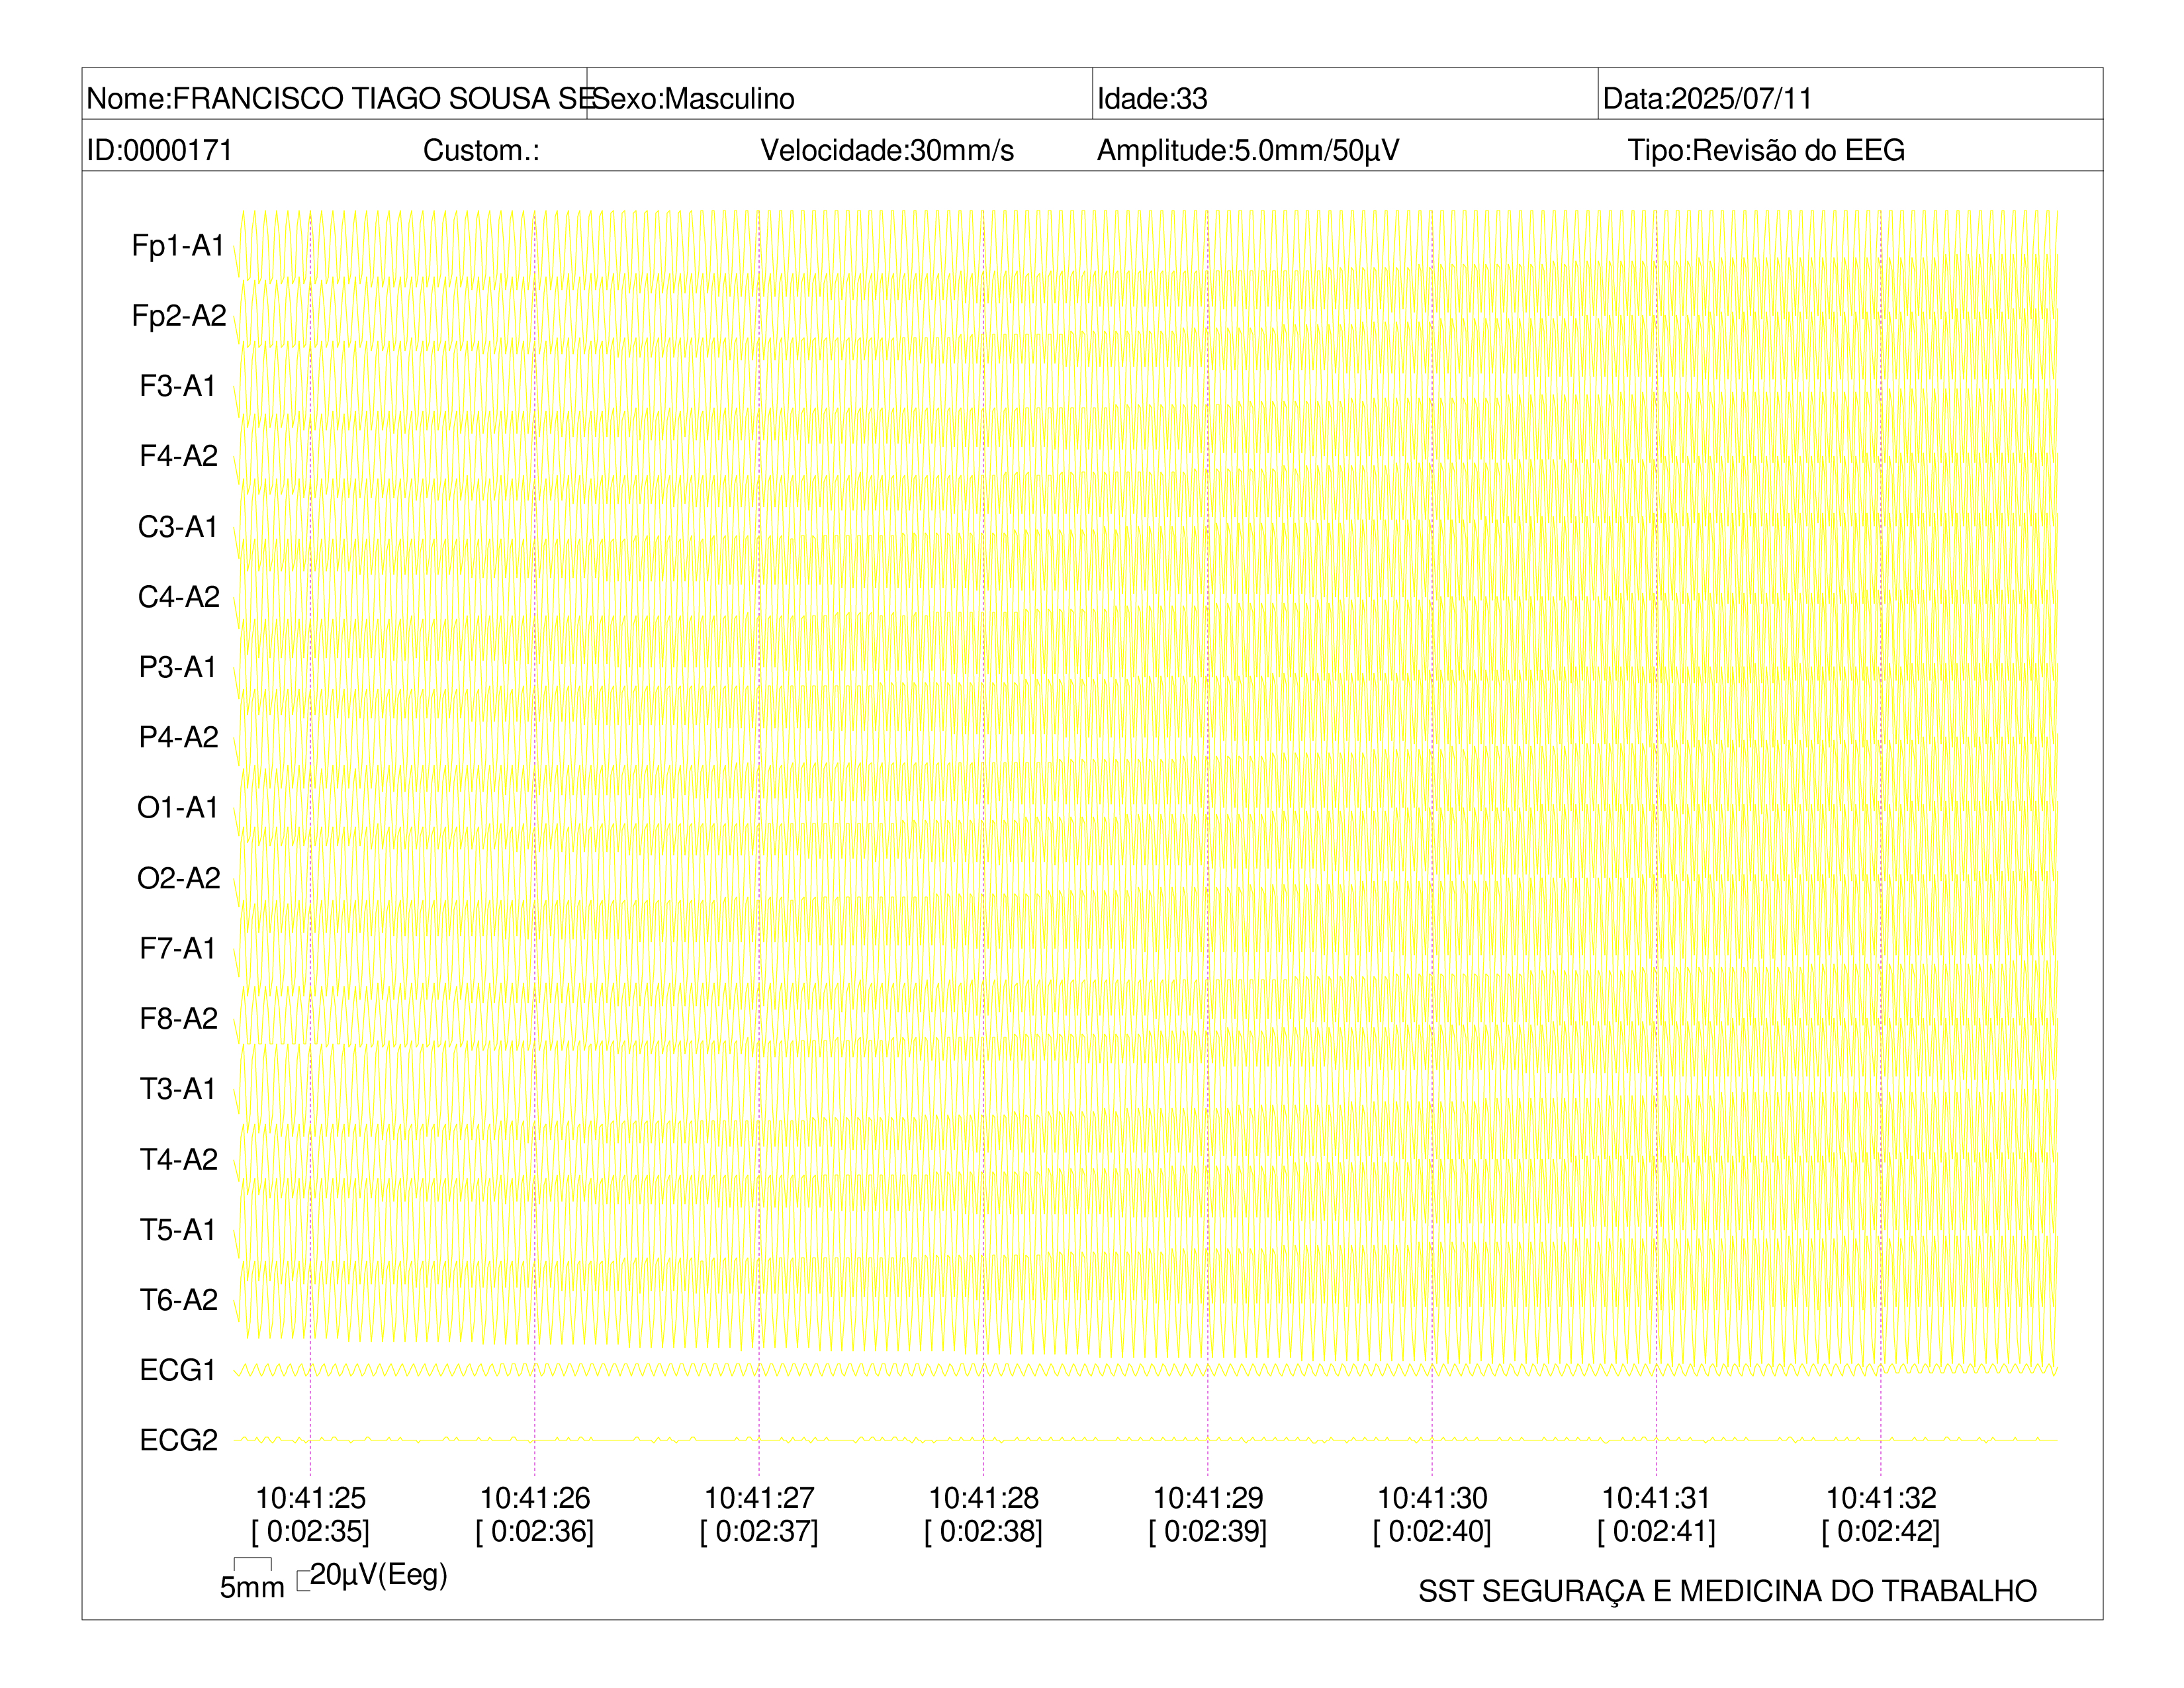Click the Tipo:Revisão do EEG text
Viewport: 2184px width, 1688px height.
click(1766, 150)
